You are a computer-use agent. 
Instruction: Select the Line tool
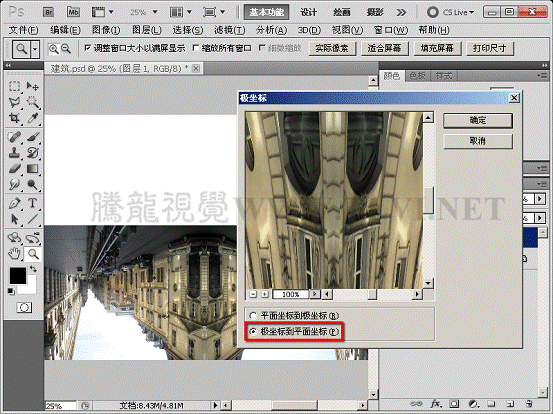[x=32, y=219]
